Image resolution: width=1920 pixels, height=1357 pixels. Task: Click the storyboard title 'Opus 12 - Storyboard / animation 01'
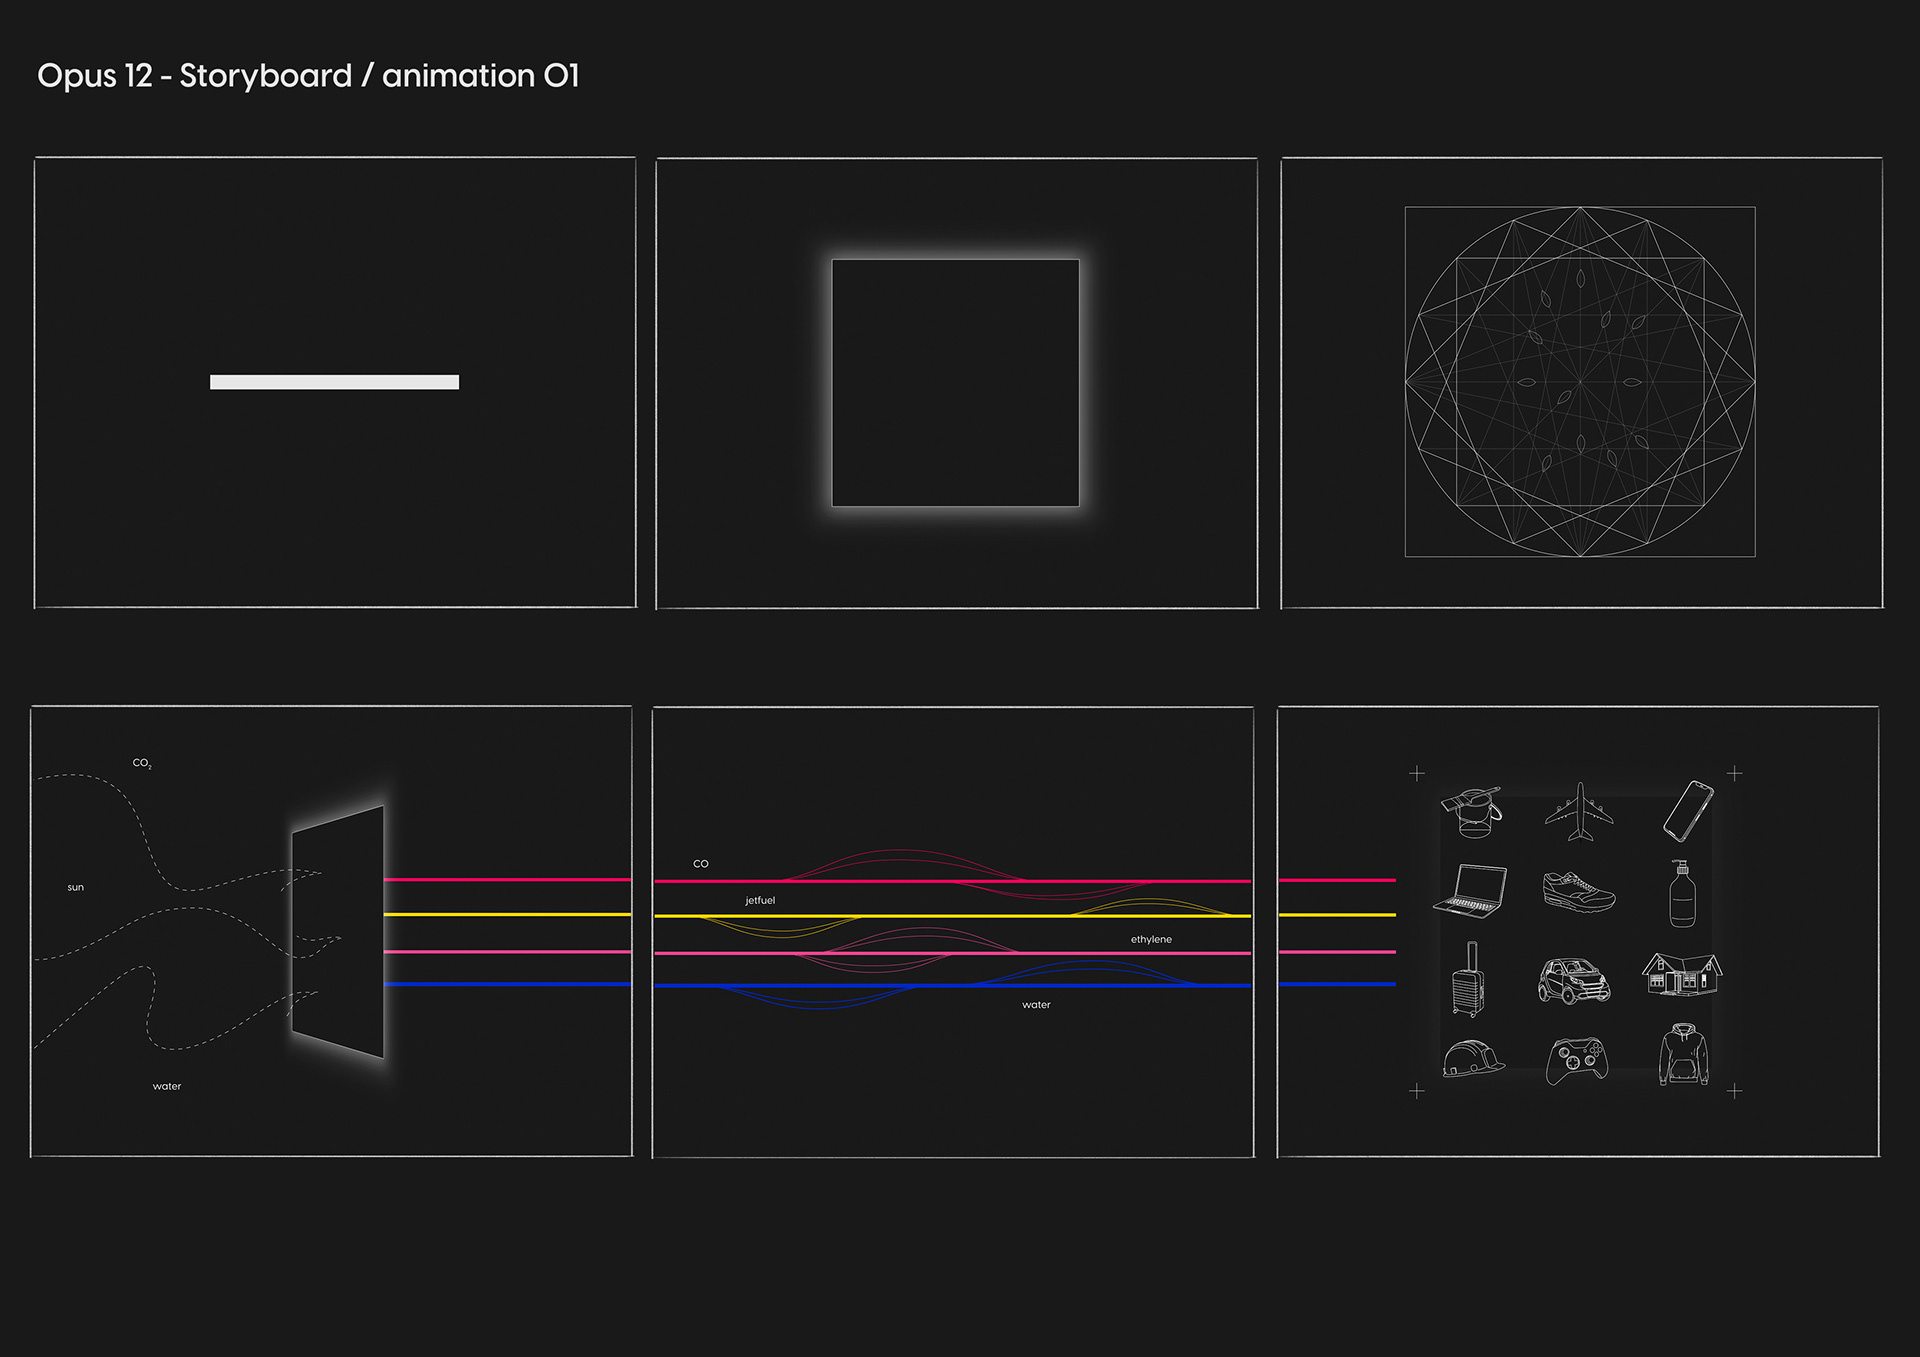308,76
